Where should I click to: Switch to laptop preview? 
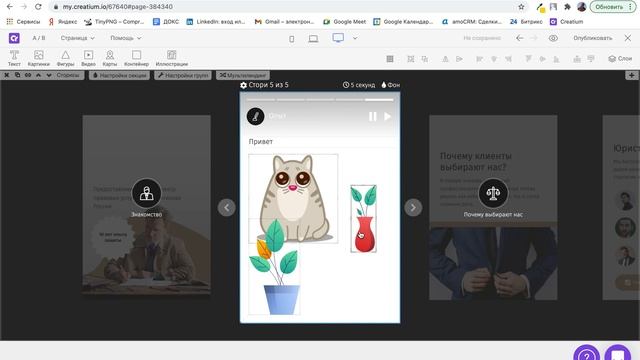313,39
